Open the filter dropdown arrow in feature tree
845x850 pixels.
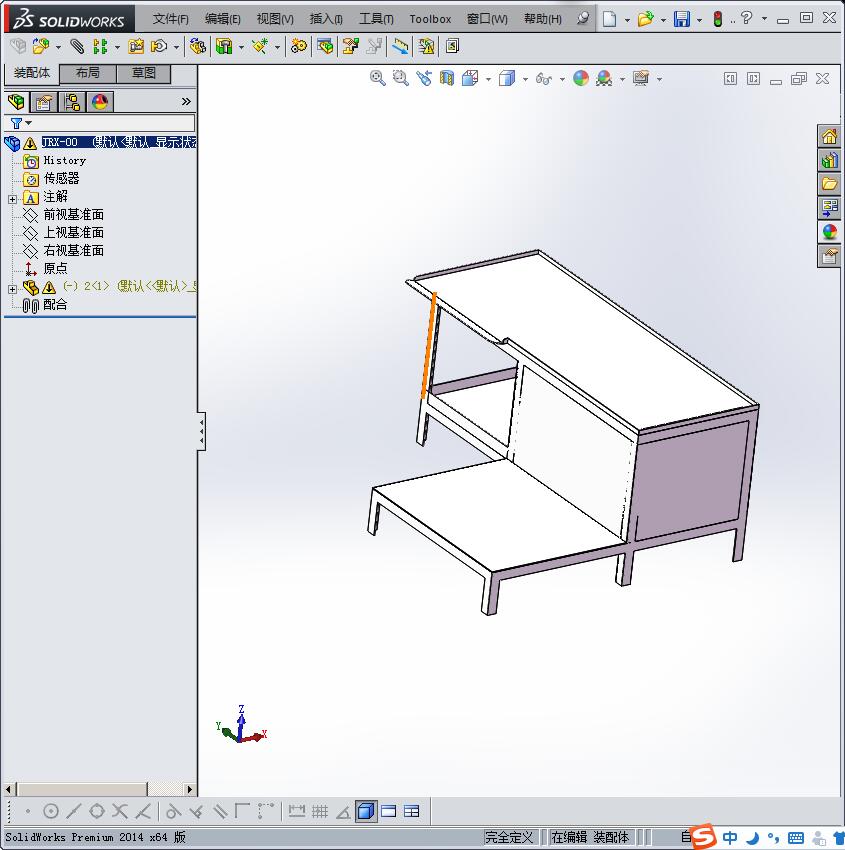coord(29,124)
